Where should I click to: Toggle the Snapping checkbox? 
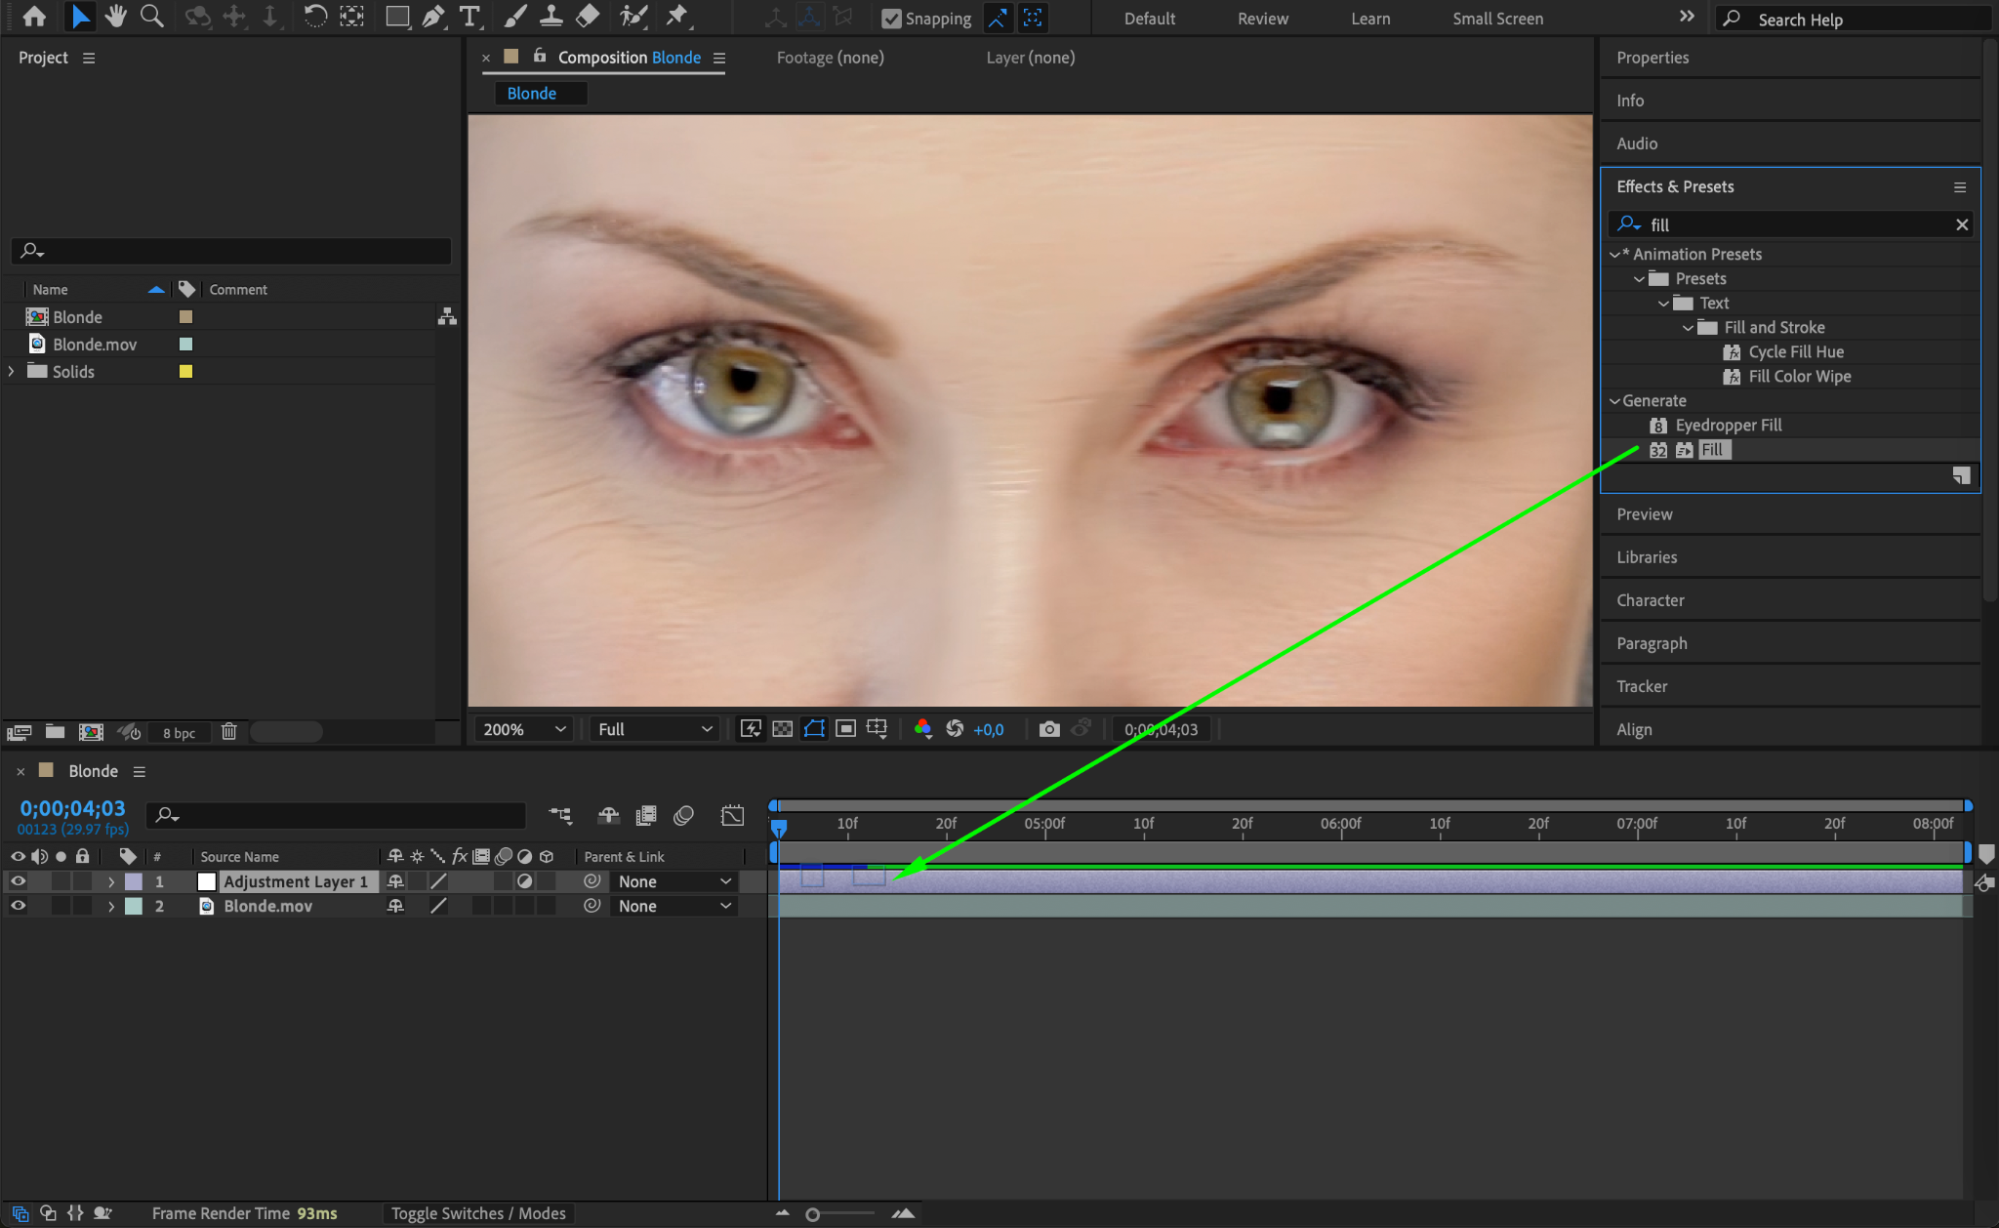click(x=892, y=18)
